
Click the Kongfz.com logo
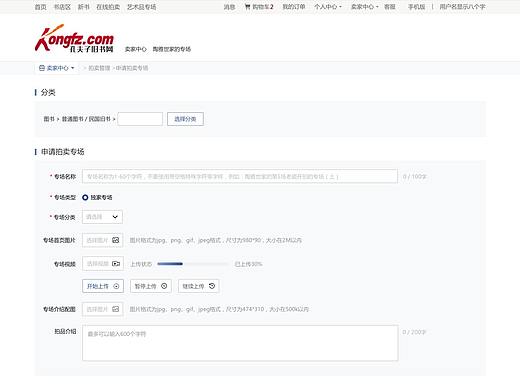[x=74, y=38]
